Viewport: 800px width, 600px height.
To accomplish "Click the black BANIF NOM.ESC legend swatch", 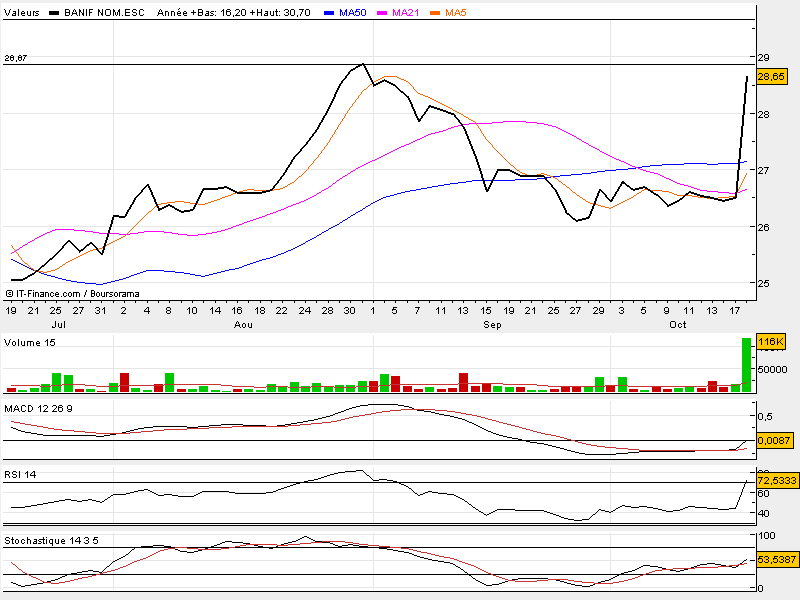I will [54, 13].
